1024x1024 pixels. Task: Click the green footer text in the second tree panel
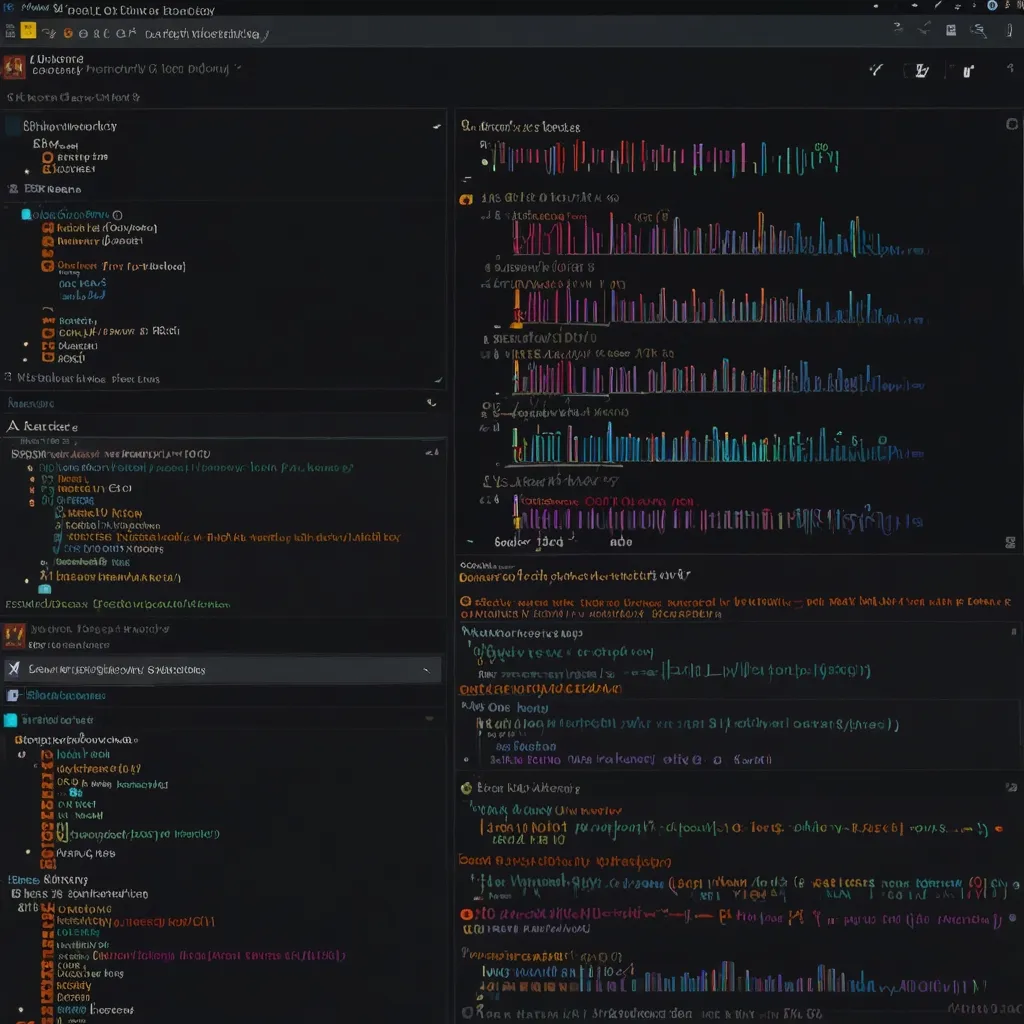pyautogui.click(x=118, y=604)
